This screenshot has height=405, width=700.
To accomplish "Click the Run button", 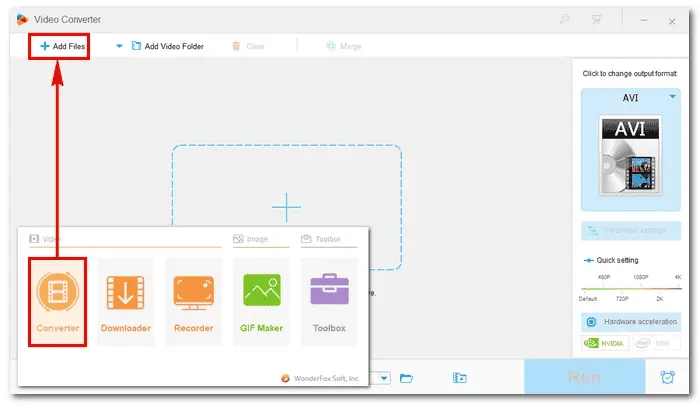I will pyautogui.click(x=584, y=377).
